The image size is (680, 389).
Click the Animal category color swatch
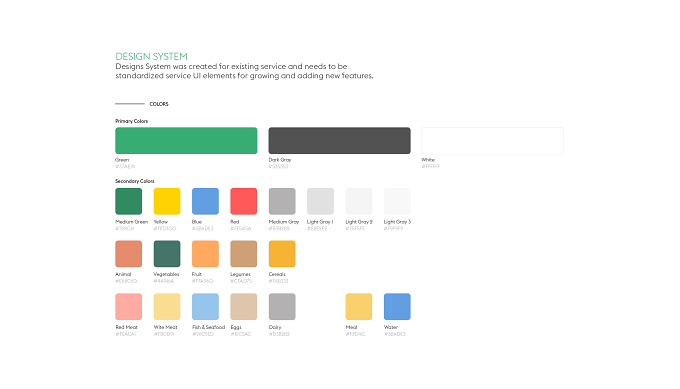[x=129, y=254]
